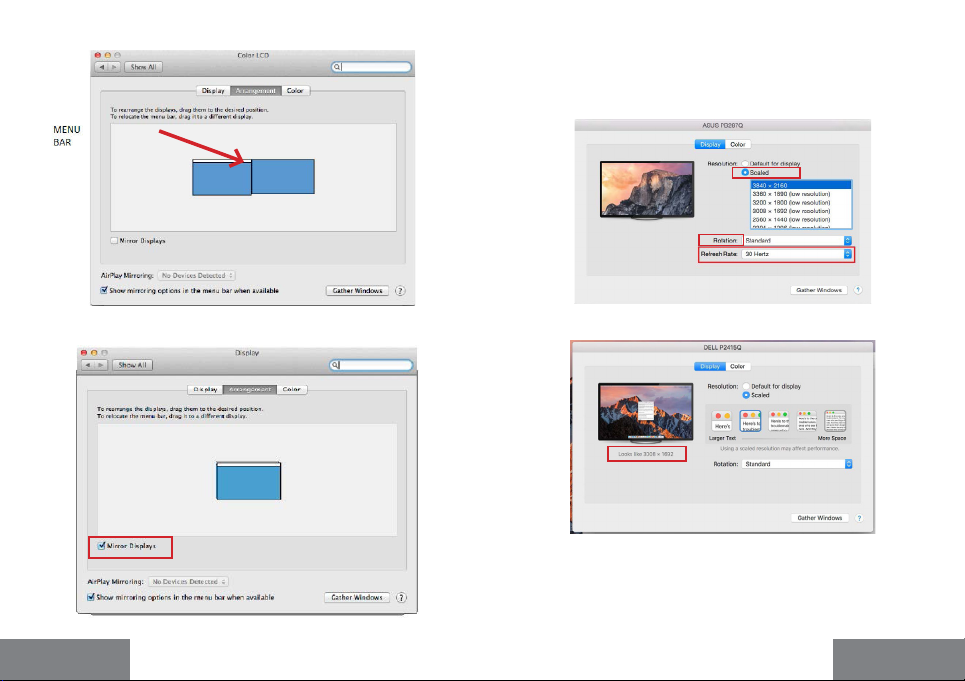This screenshot has width=965, height=681.
Task: Select Default for display in ASUS PB287Q window
Action: (746, 163)
